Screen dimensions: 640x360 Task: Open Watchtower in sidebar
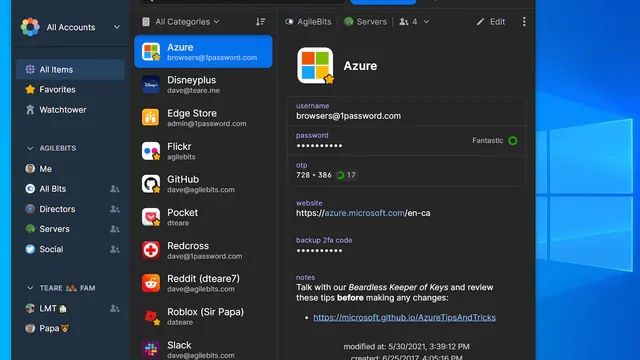click(x=70, y=110)
